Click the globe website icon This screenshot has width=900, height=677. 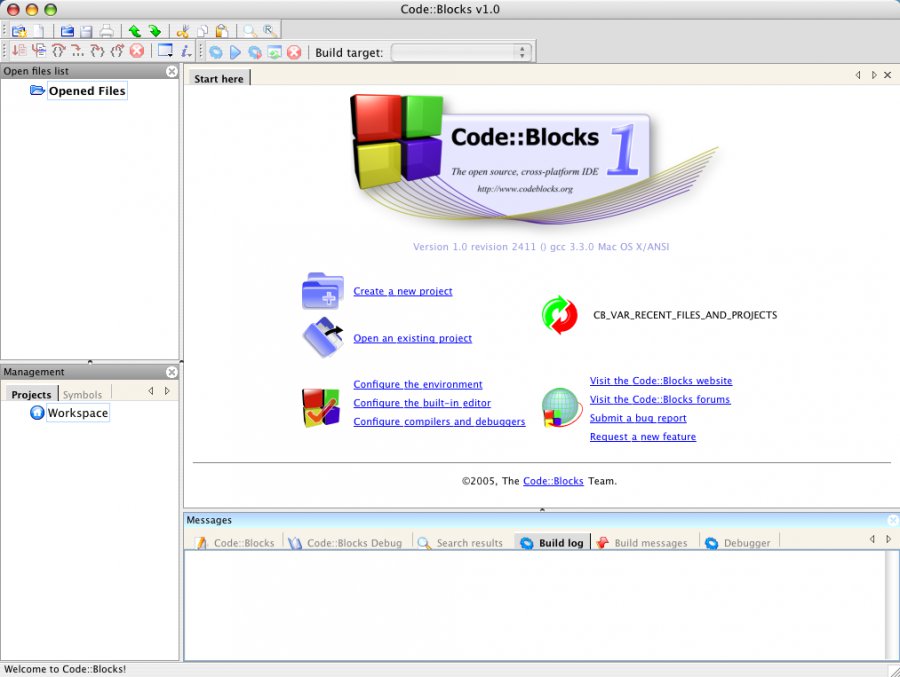[562, 408]
